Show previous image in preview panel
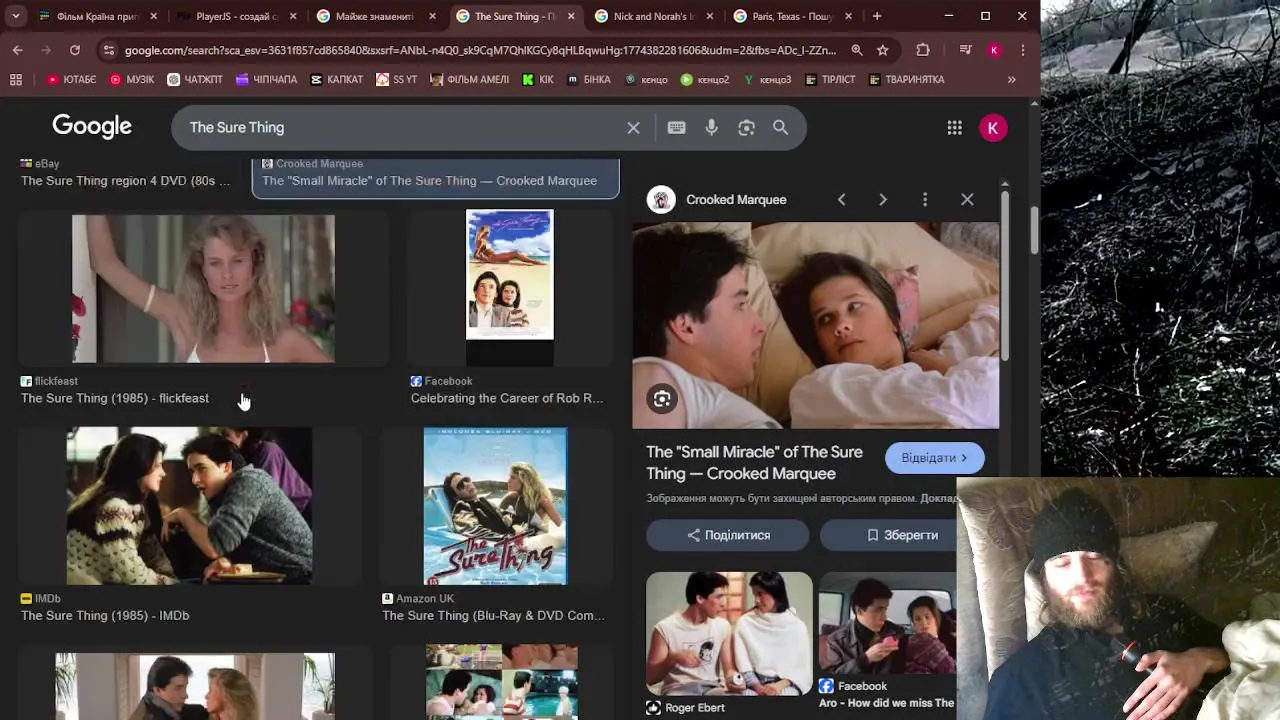Viewport: 1280px width, 720px height. 842,200
